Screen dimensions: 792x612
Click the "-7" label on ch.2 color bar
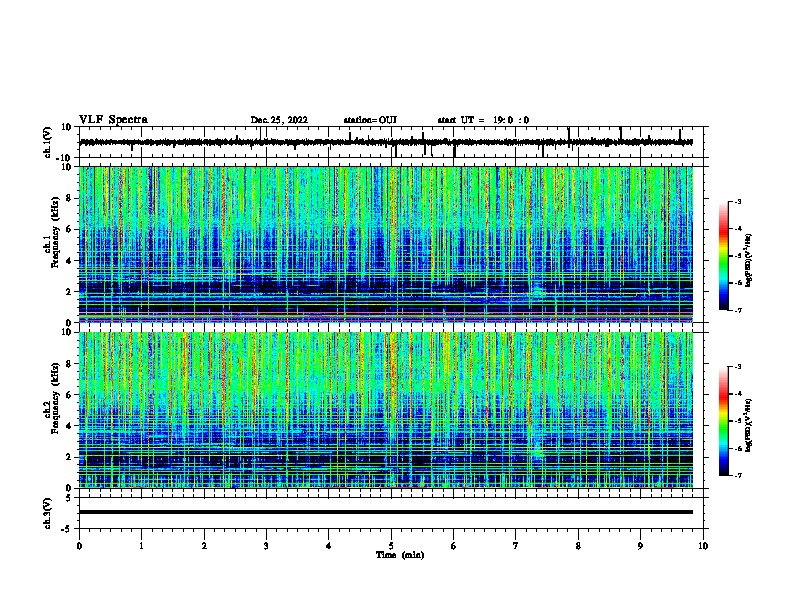(737, 475)
